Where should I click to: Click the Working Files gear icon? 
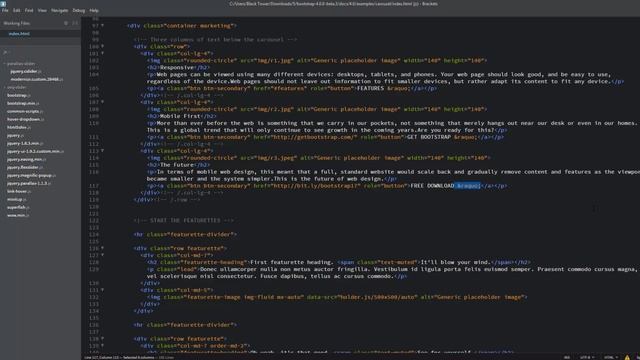[x=66, y=23]
